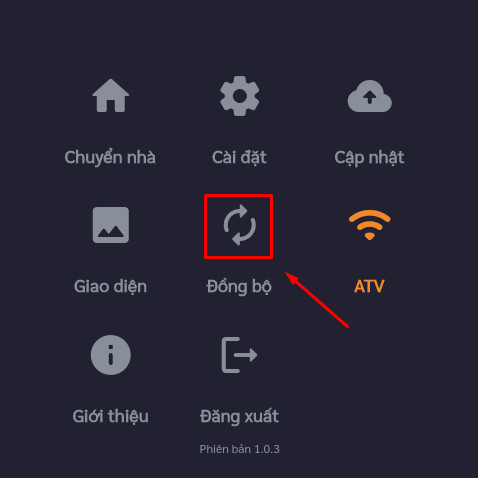The image size is (478, 478).
Task: Open the gear settings icon
Action: [x=239, y=96]
